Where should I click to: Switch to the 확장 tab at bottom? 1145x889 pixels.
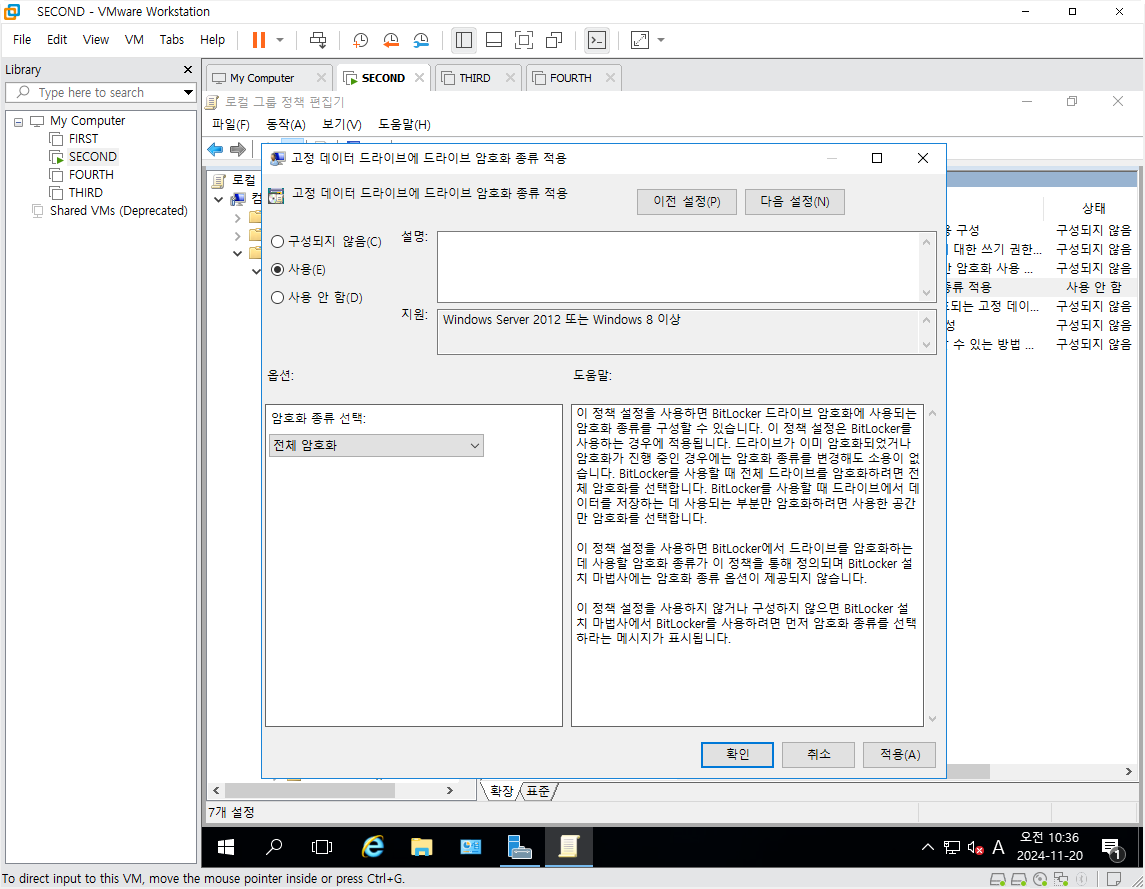[501, 791]
